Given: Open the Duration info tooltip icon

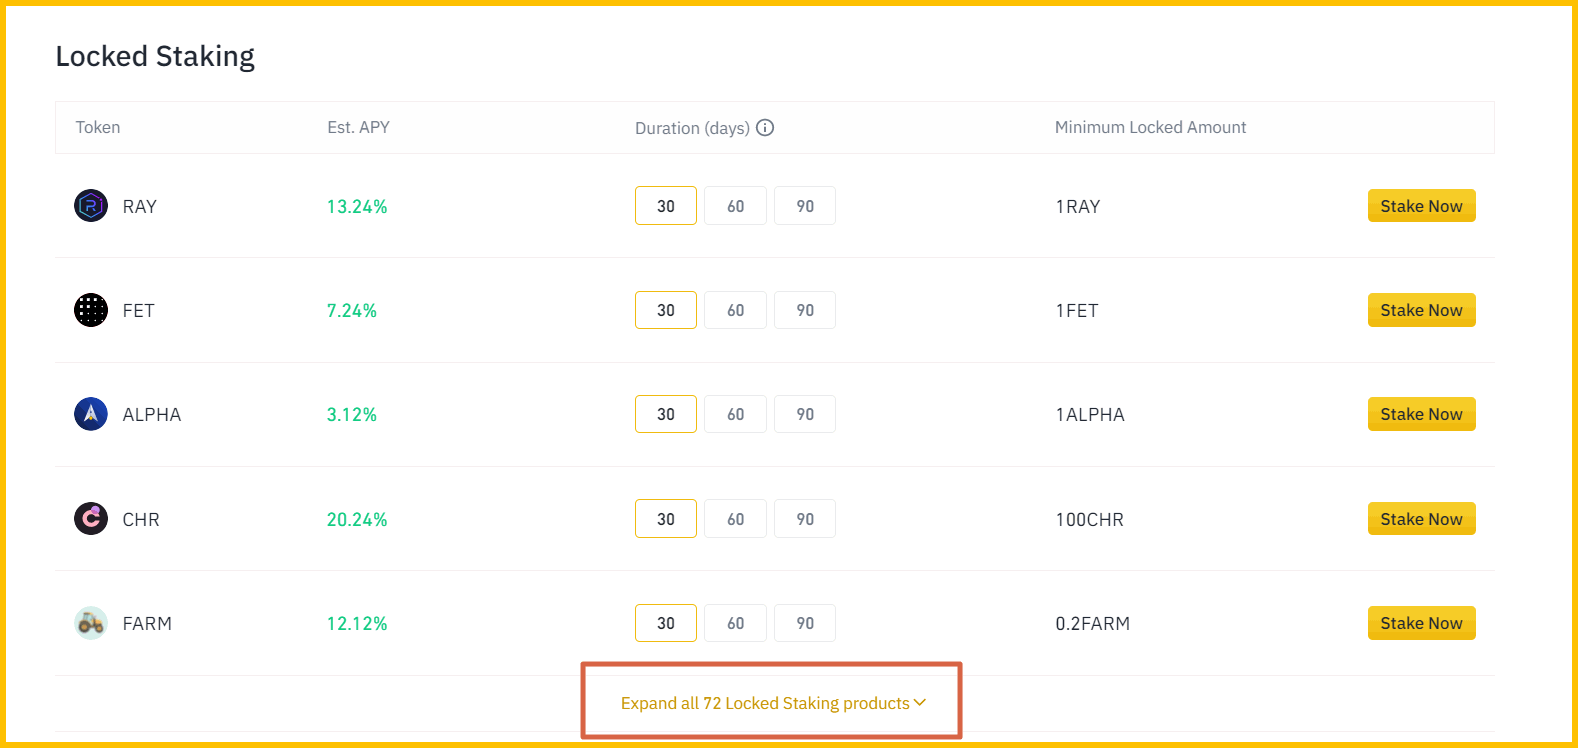Looking at the screenshot, I should 765,128.
